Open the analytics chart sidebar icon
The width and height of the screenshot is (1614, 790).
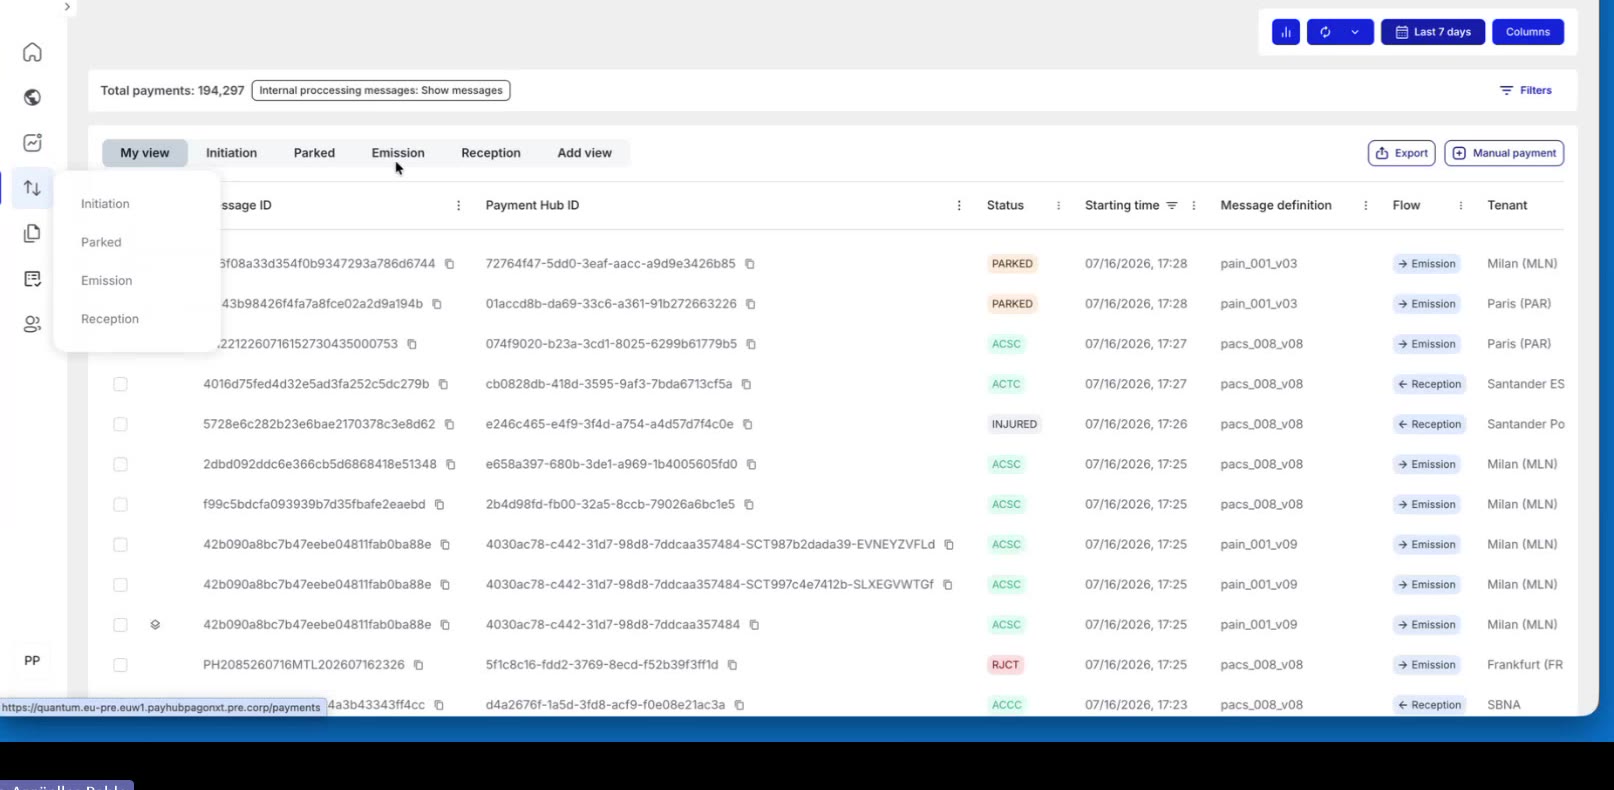click(32, 142)
